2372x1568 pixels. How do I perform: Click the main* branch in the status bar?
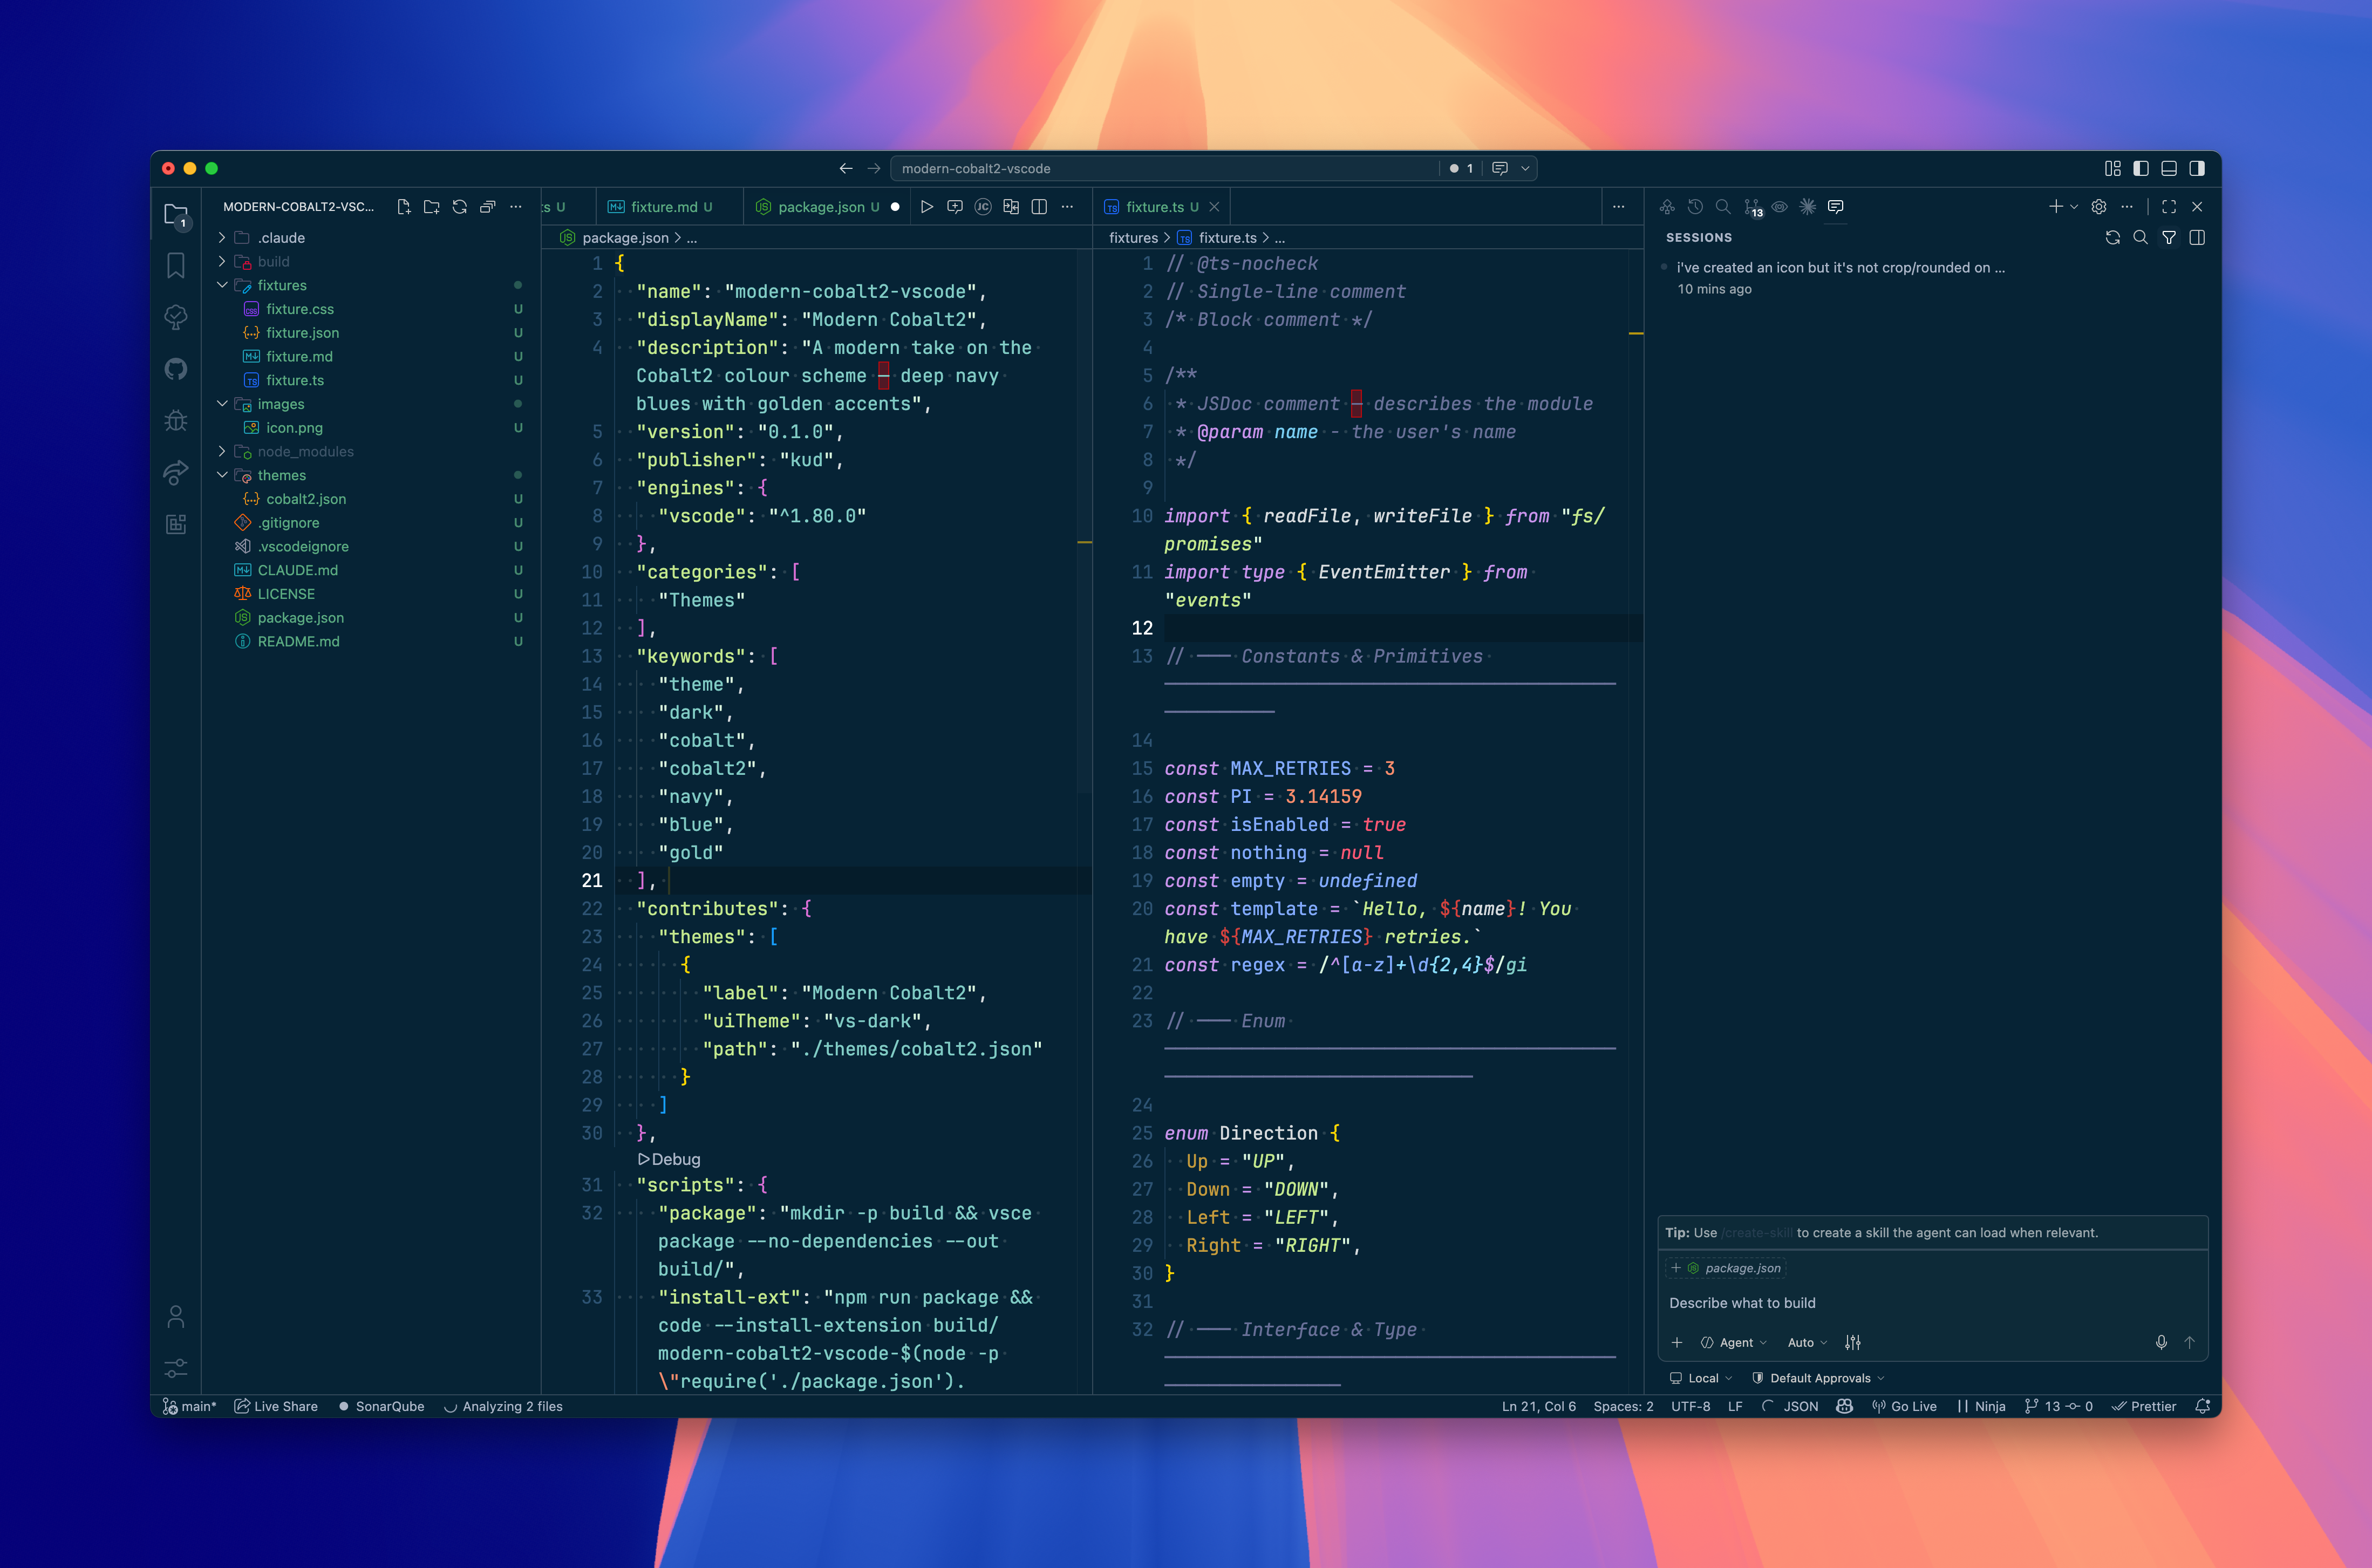click(x=190, y=1406)
